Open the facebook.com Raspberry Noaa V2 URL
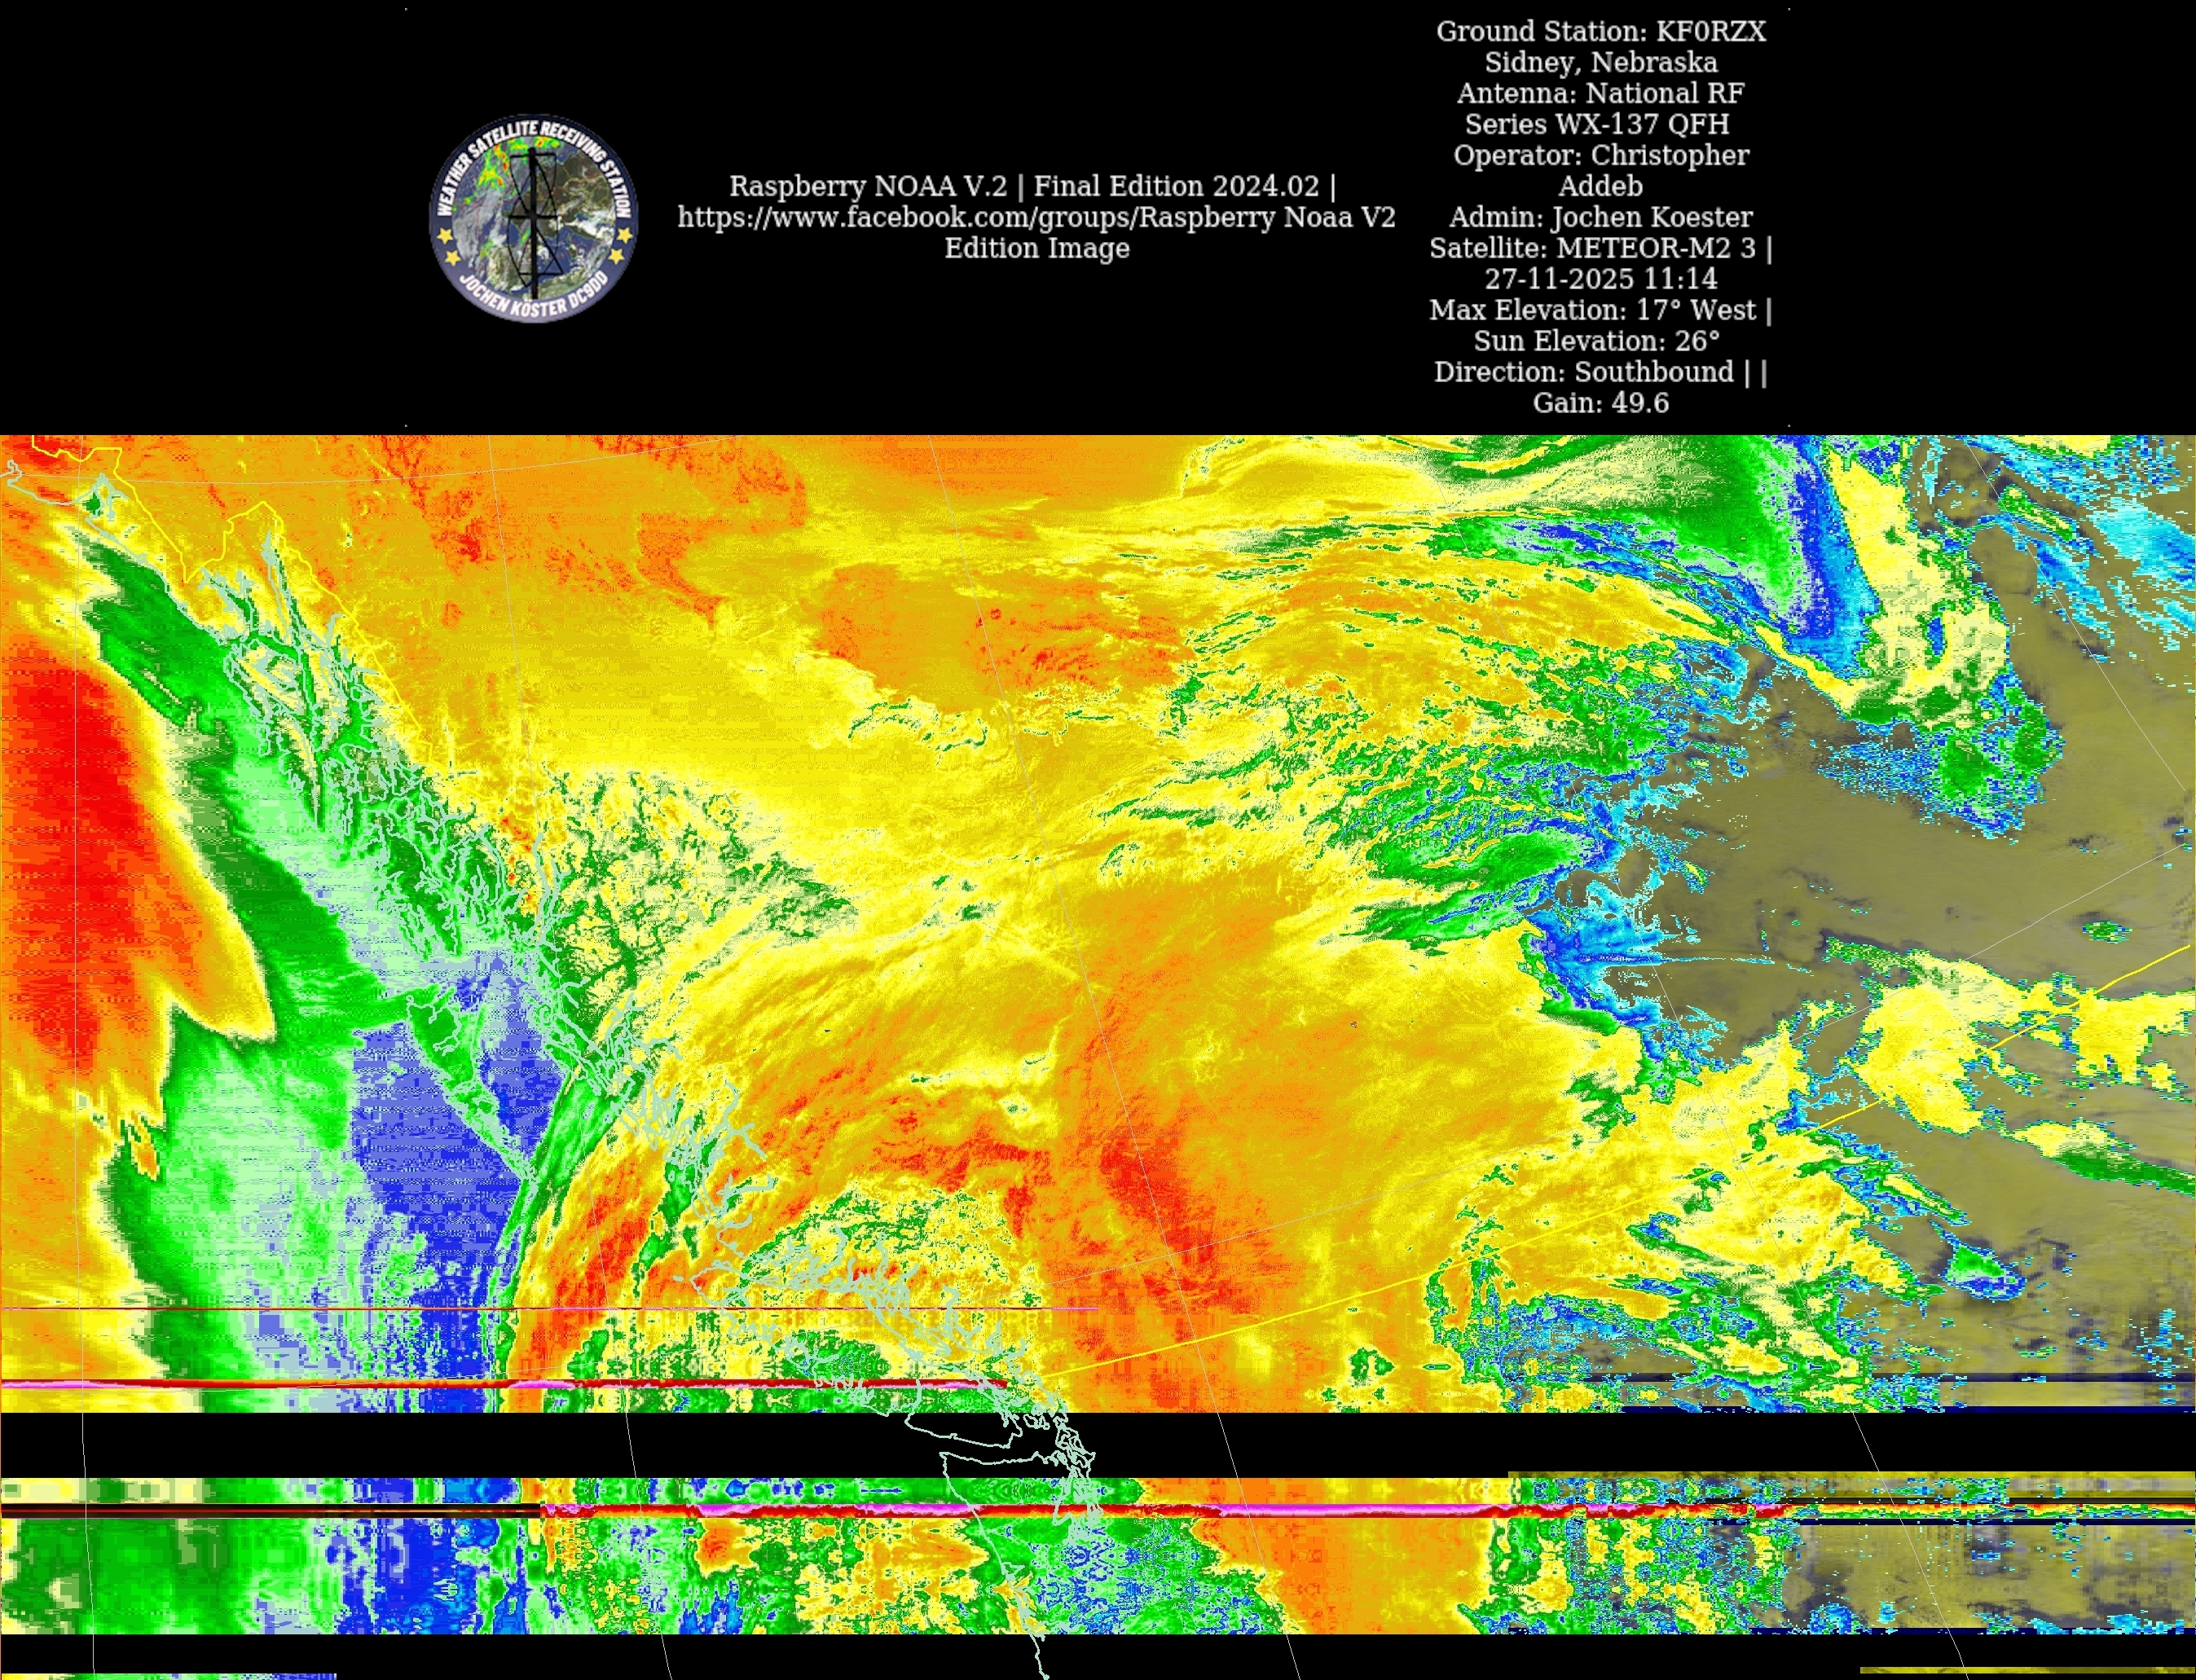2196x1680 pixels. [1036, 217]
